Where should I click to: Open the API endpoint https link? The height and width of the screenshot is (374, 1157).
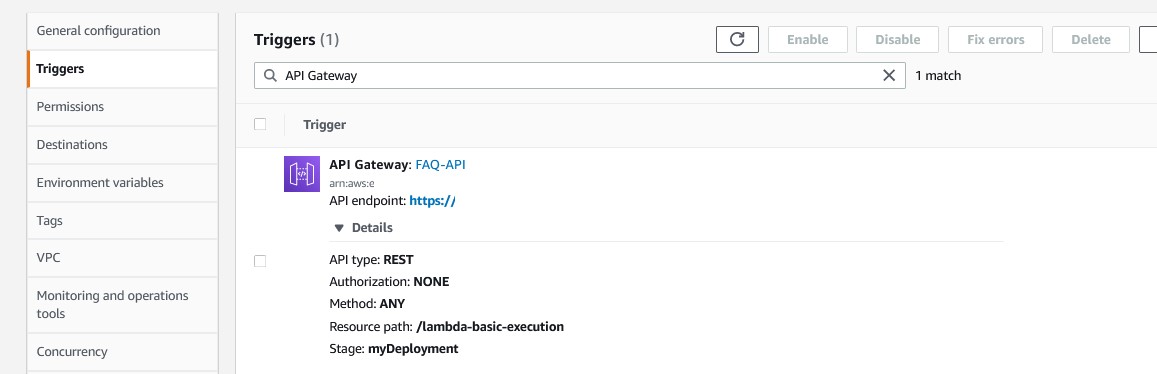pos(432,201)
